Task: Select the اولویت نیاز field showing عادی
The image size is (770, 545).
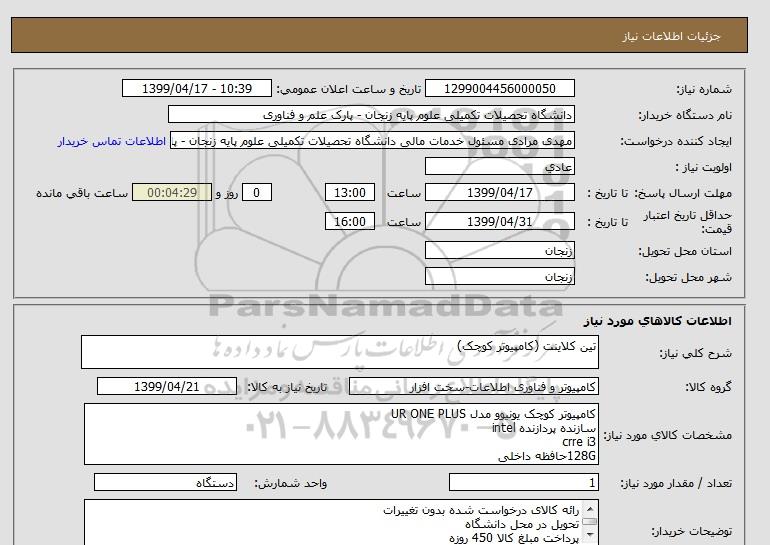Action: pyautogui.click(x=499, y=167)
